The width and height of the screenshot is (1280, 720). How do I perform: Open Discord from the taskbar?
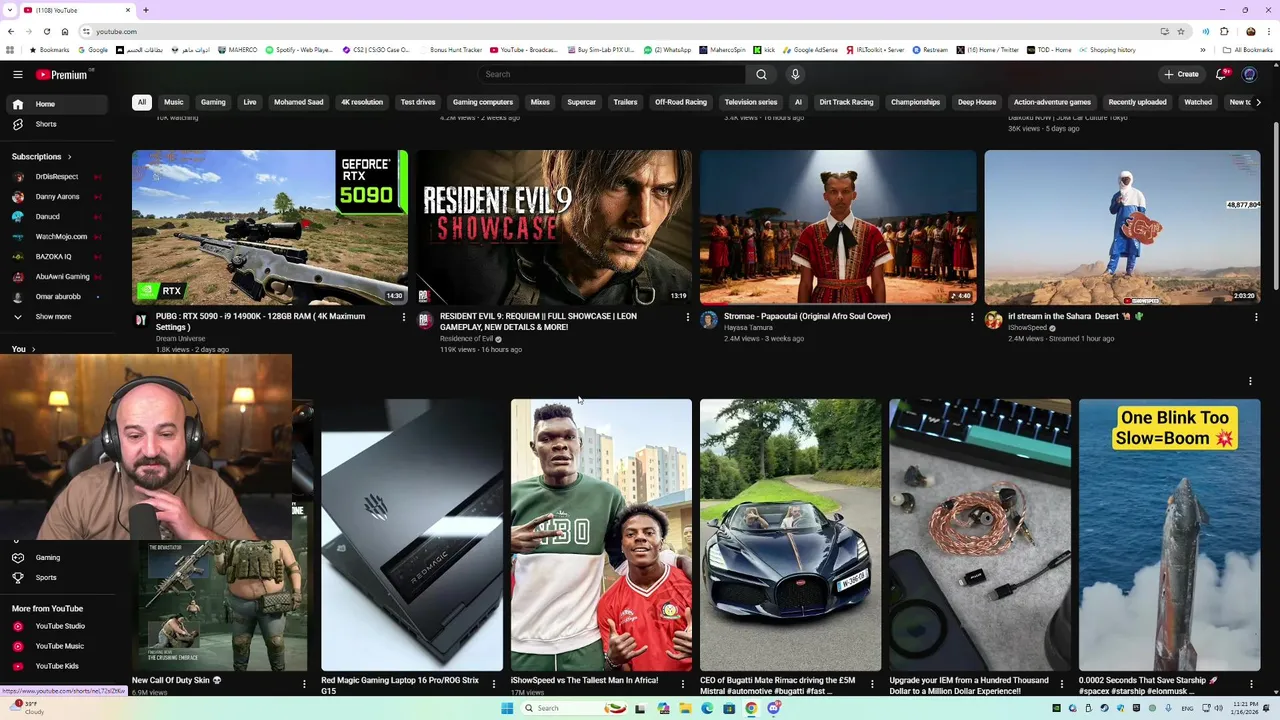coord(773,708)
